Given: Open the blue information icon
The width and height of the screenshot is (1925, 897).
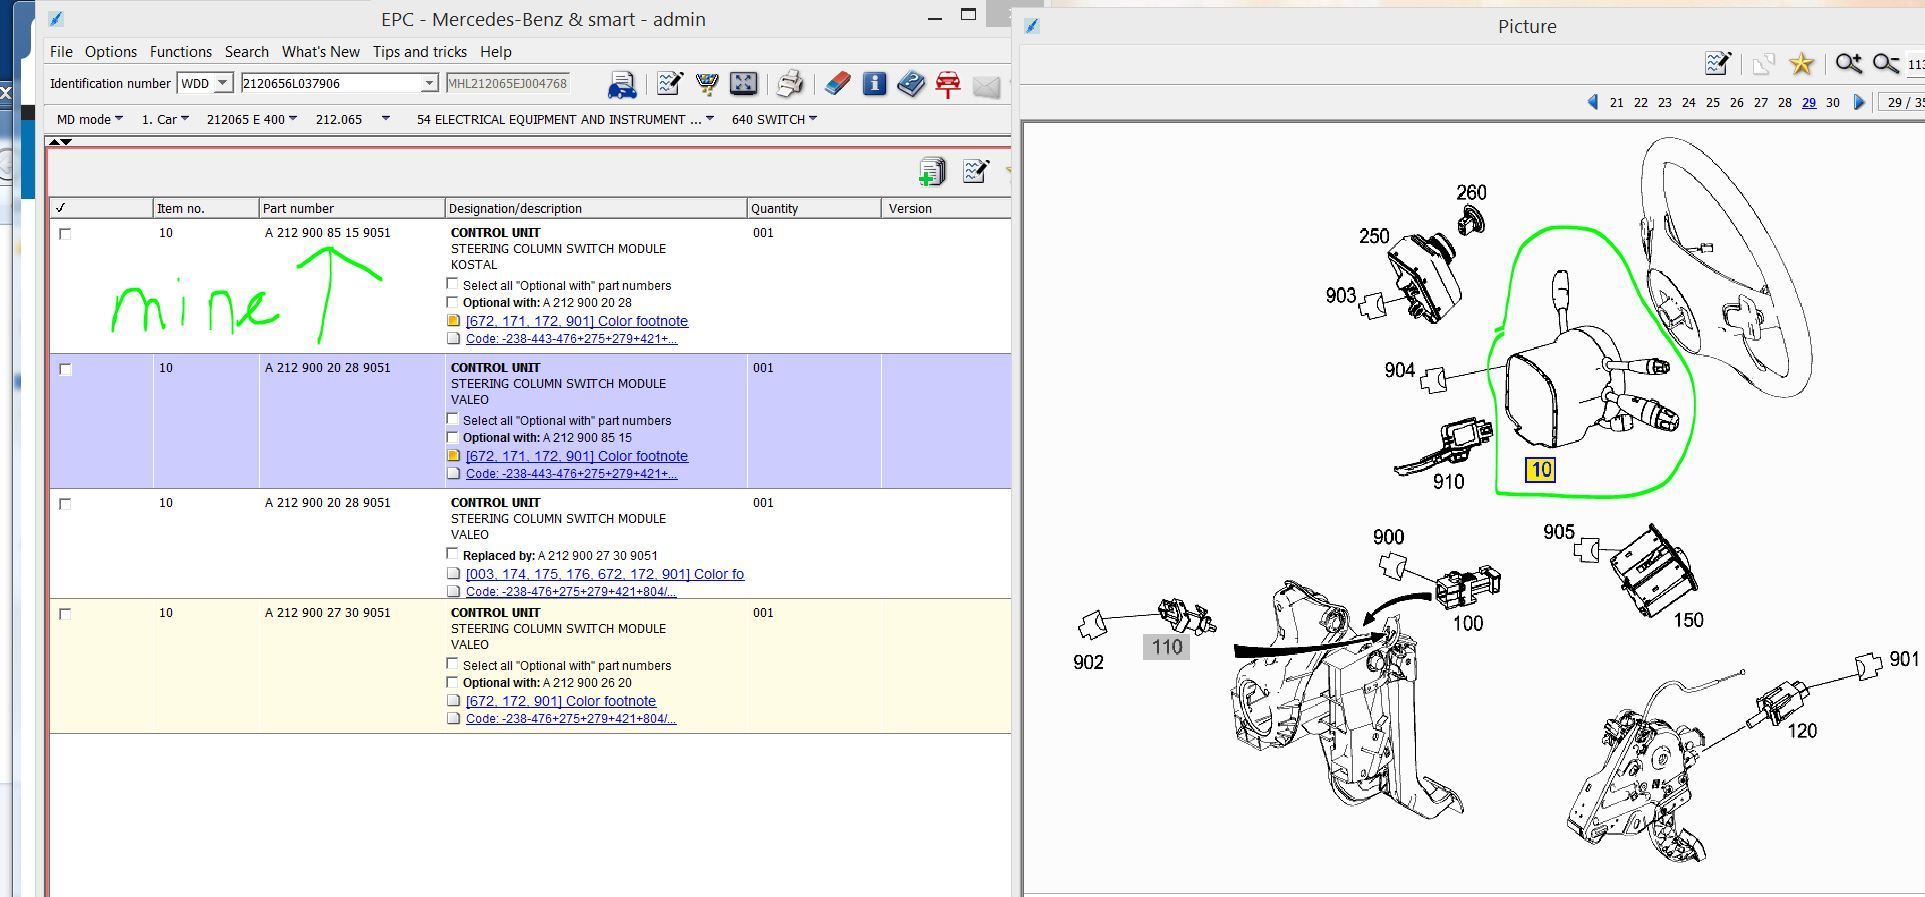Looking at the screenshot, I should (x=874, y=84).
